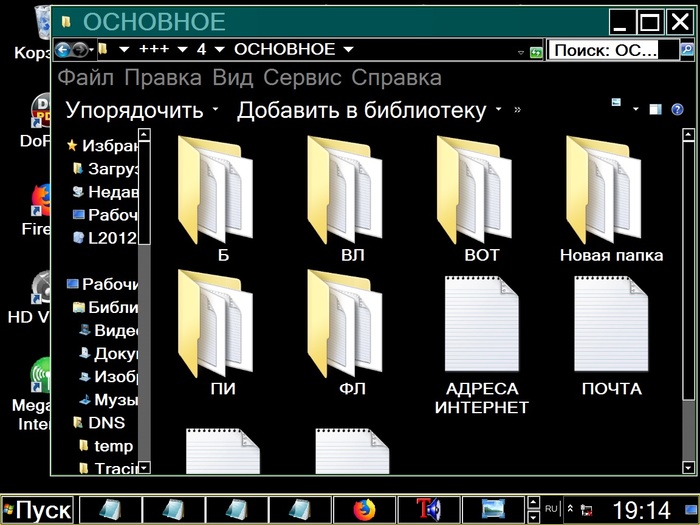Open the change view dropdown
Screen dimensions: 700x525
coord(633,109)
